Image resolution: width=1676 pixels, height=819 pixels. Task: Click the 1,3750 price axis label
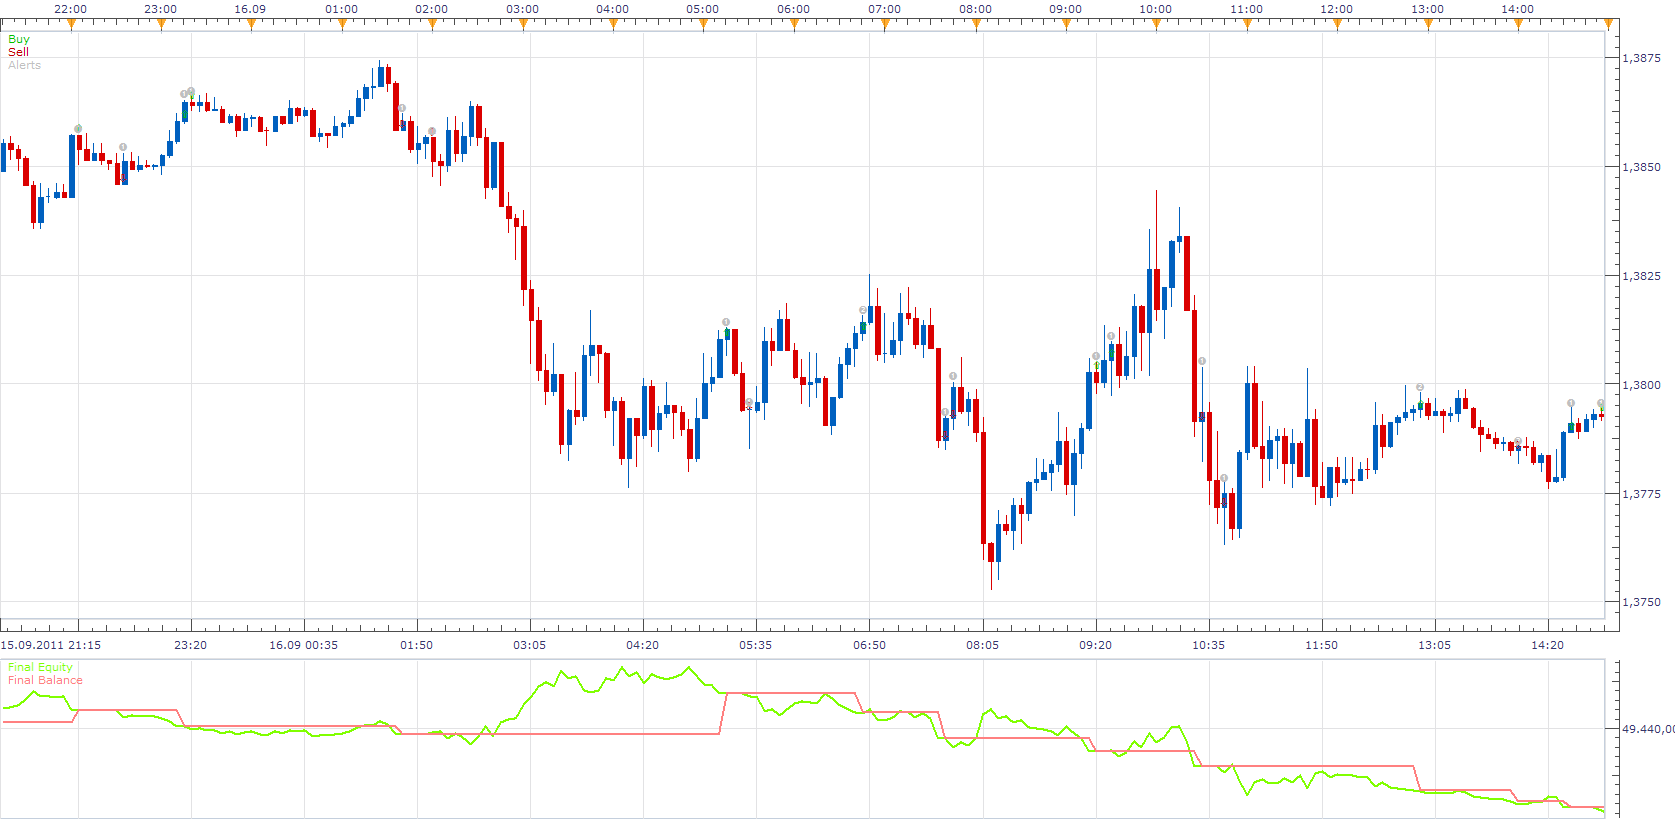[x=1642, y=602]
